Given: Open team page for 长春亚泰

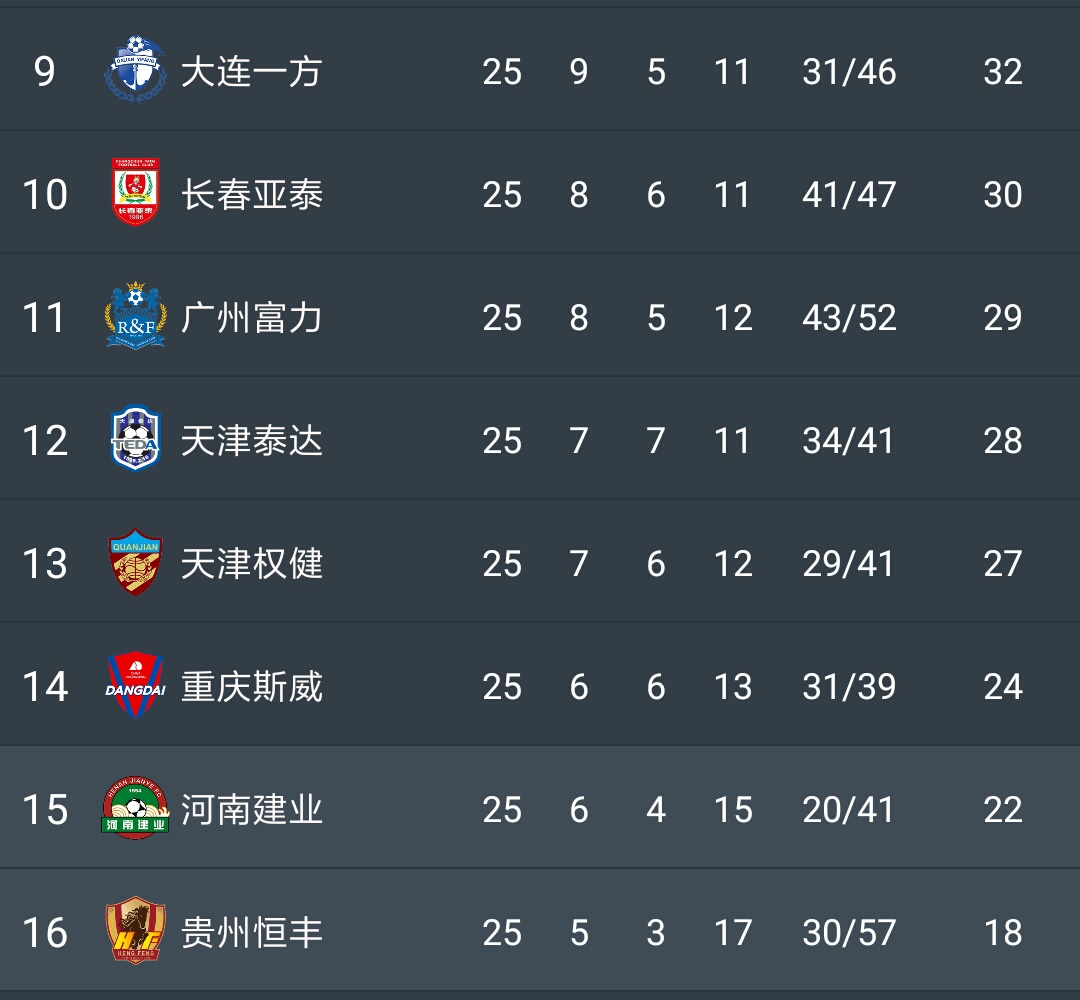Looking at the screenshot, I should pyautogui.click(x=251, y=194).
